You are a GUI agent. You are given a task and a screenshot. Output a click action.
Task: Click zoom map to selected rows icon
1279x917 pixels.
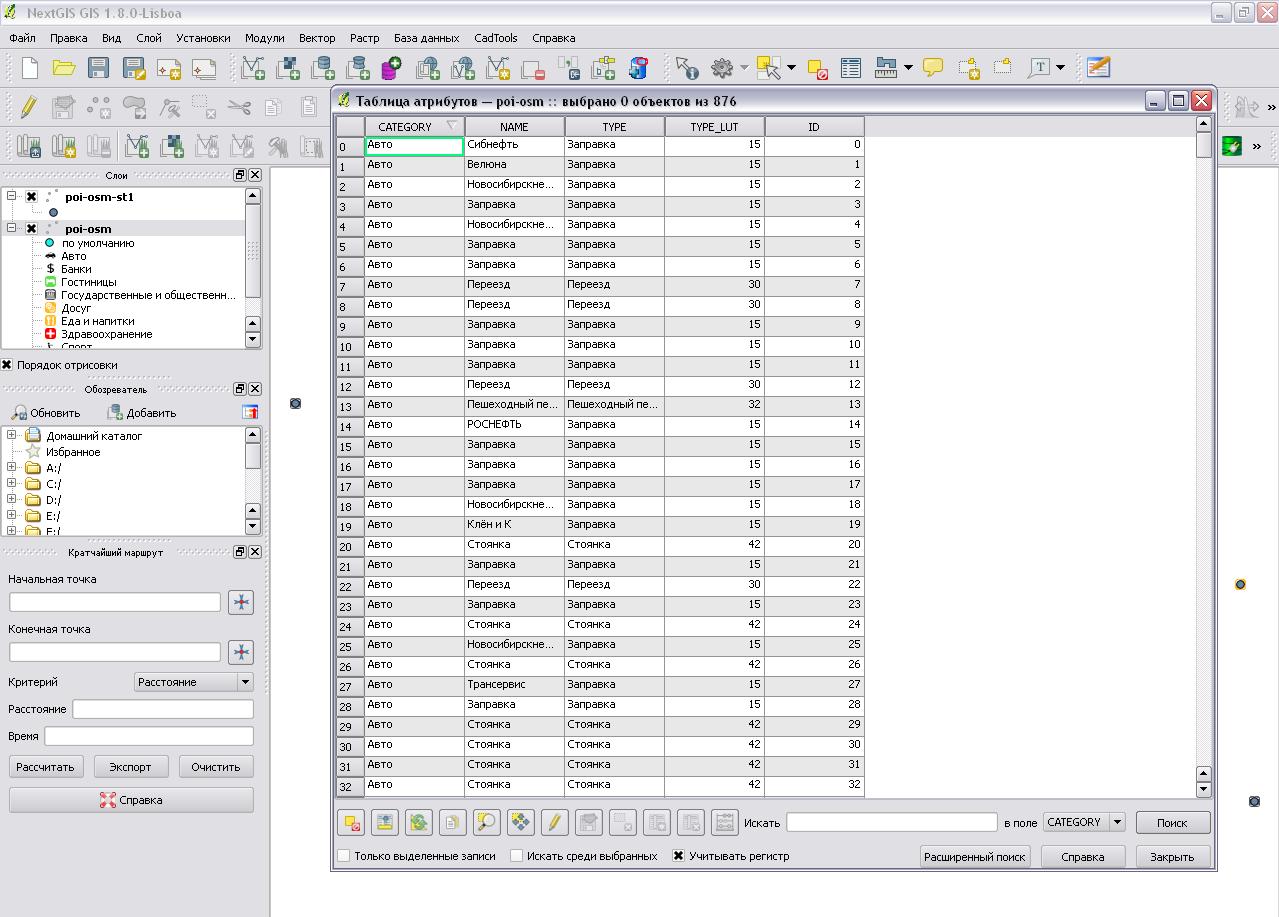pyautogui.click(x=486, y=822)
